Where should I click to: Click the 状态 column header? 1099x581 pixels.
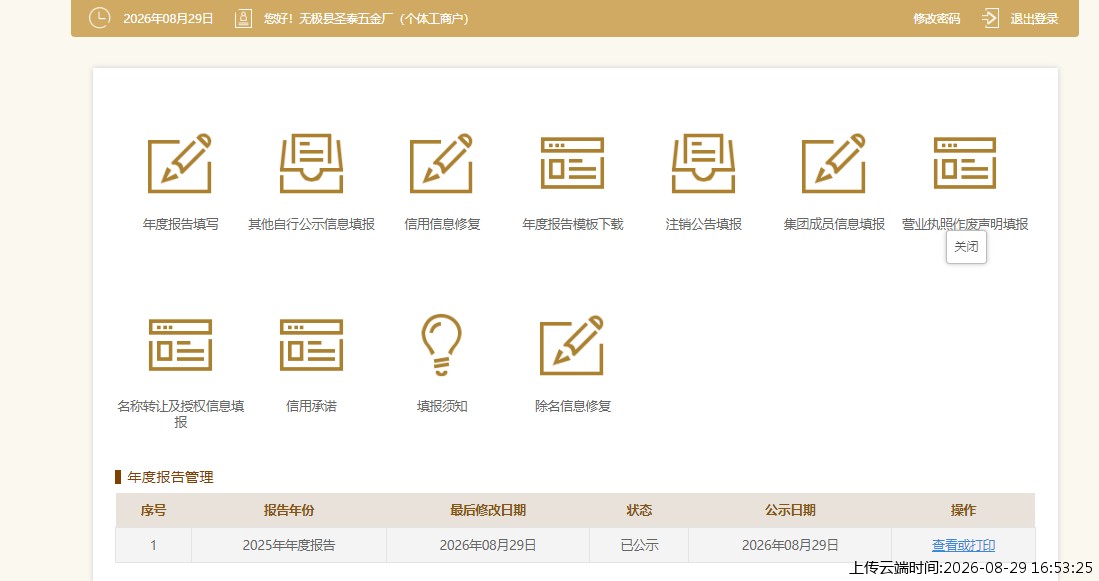(639, 510)
